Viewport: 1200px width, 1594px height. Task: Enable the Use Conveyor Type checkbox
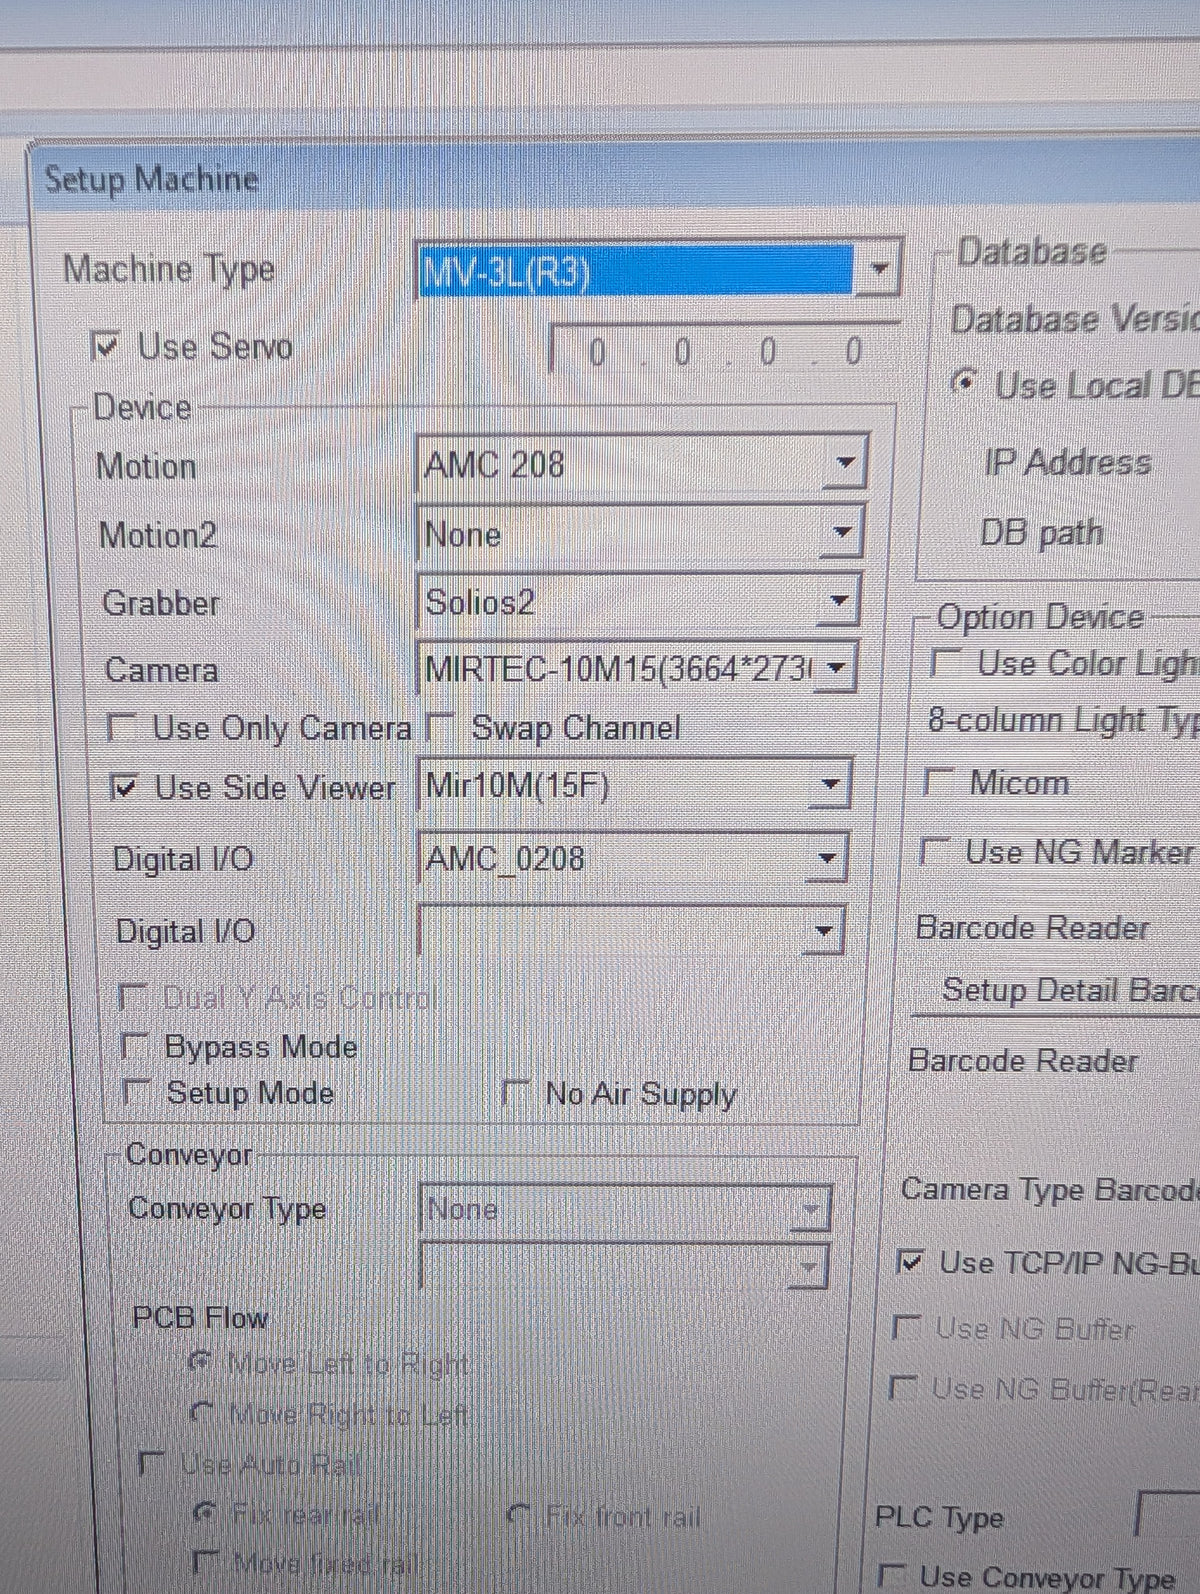click(x=891, y=1577)
